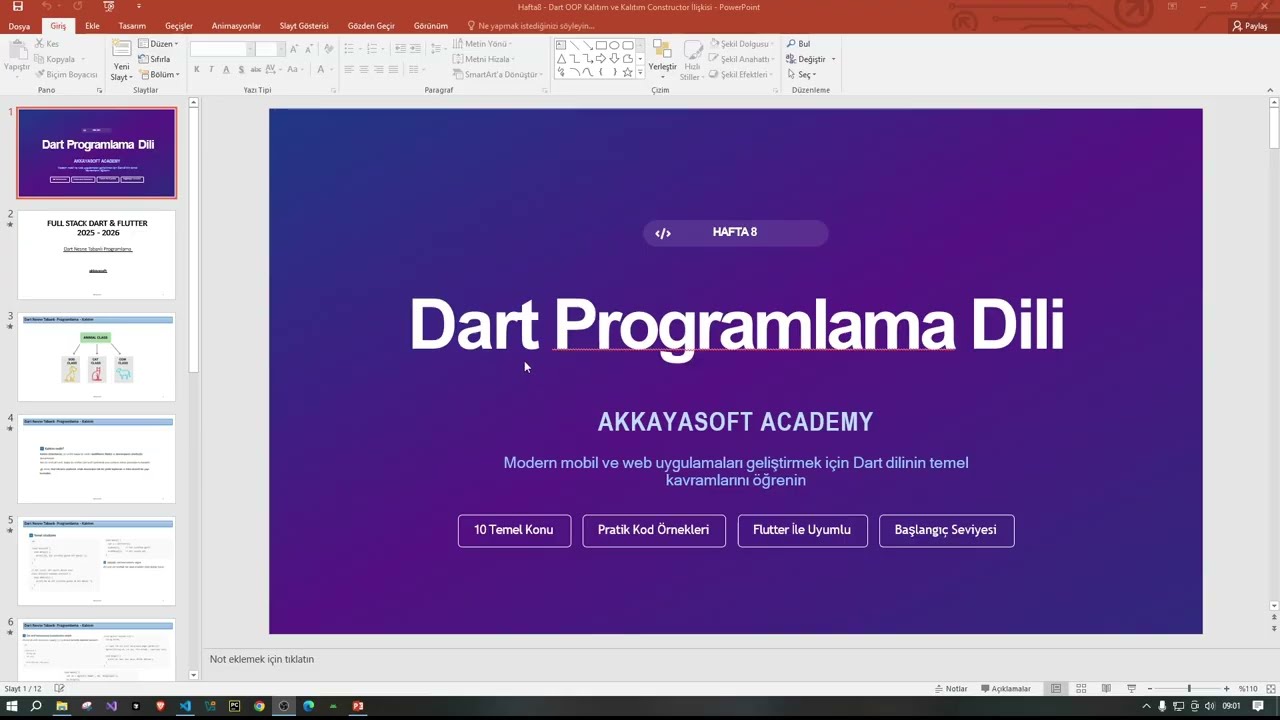Viewport: 1280px width, 720px height.
Task: Switch to the Görünüm ribbon tab
Action: [431, 26]
